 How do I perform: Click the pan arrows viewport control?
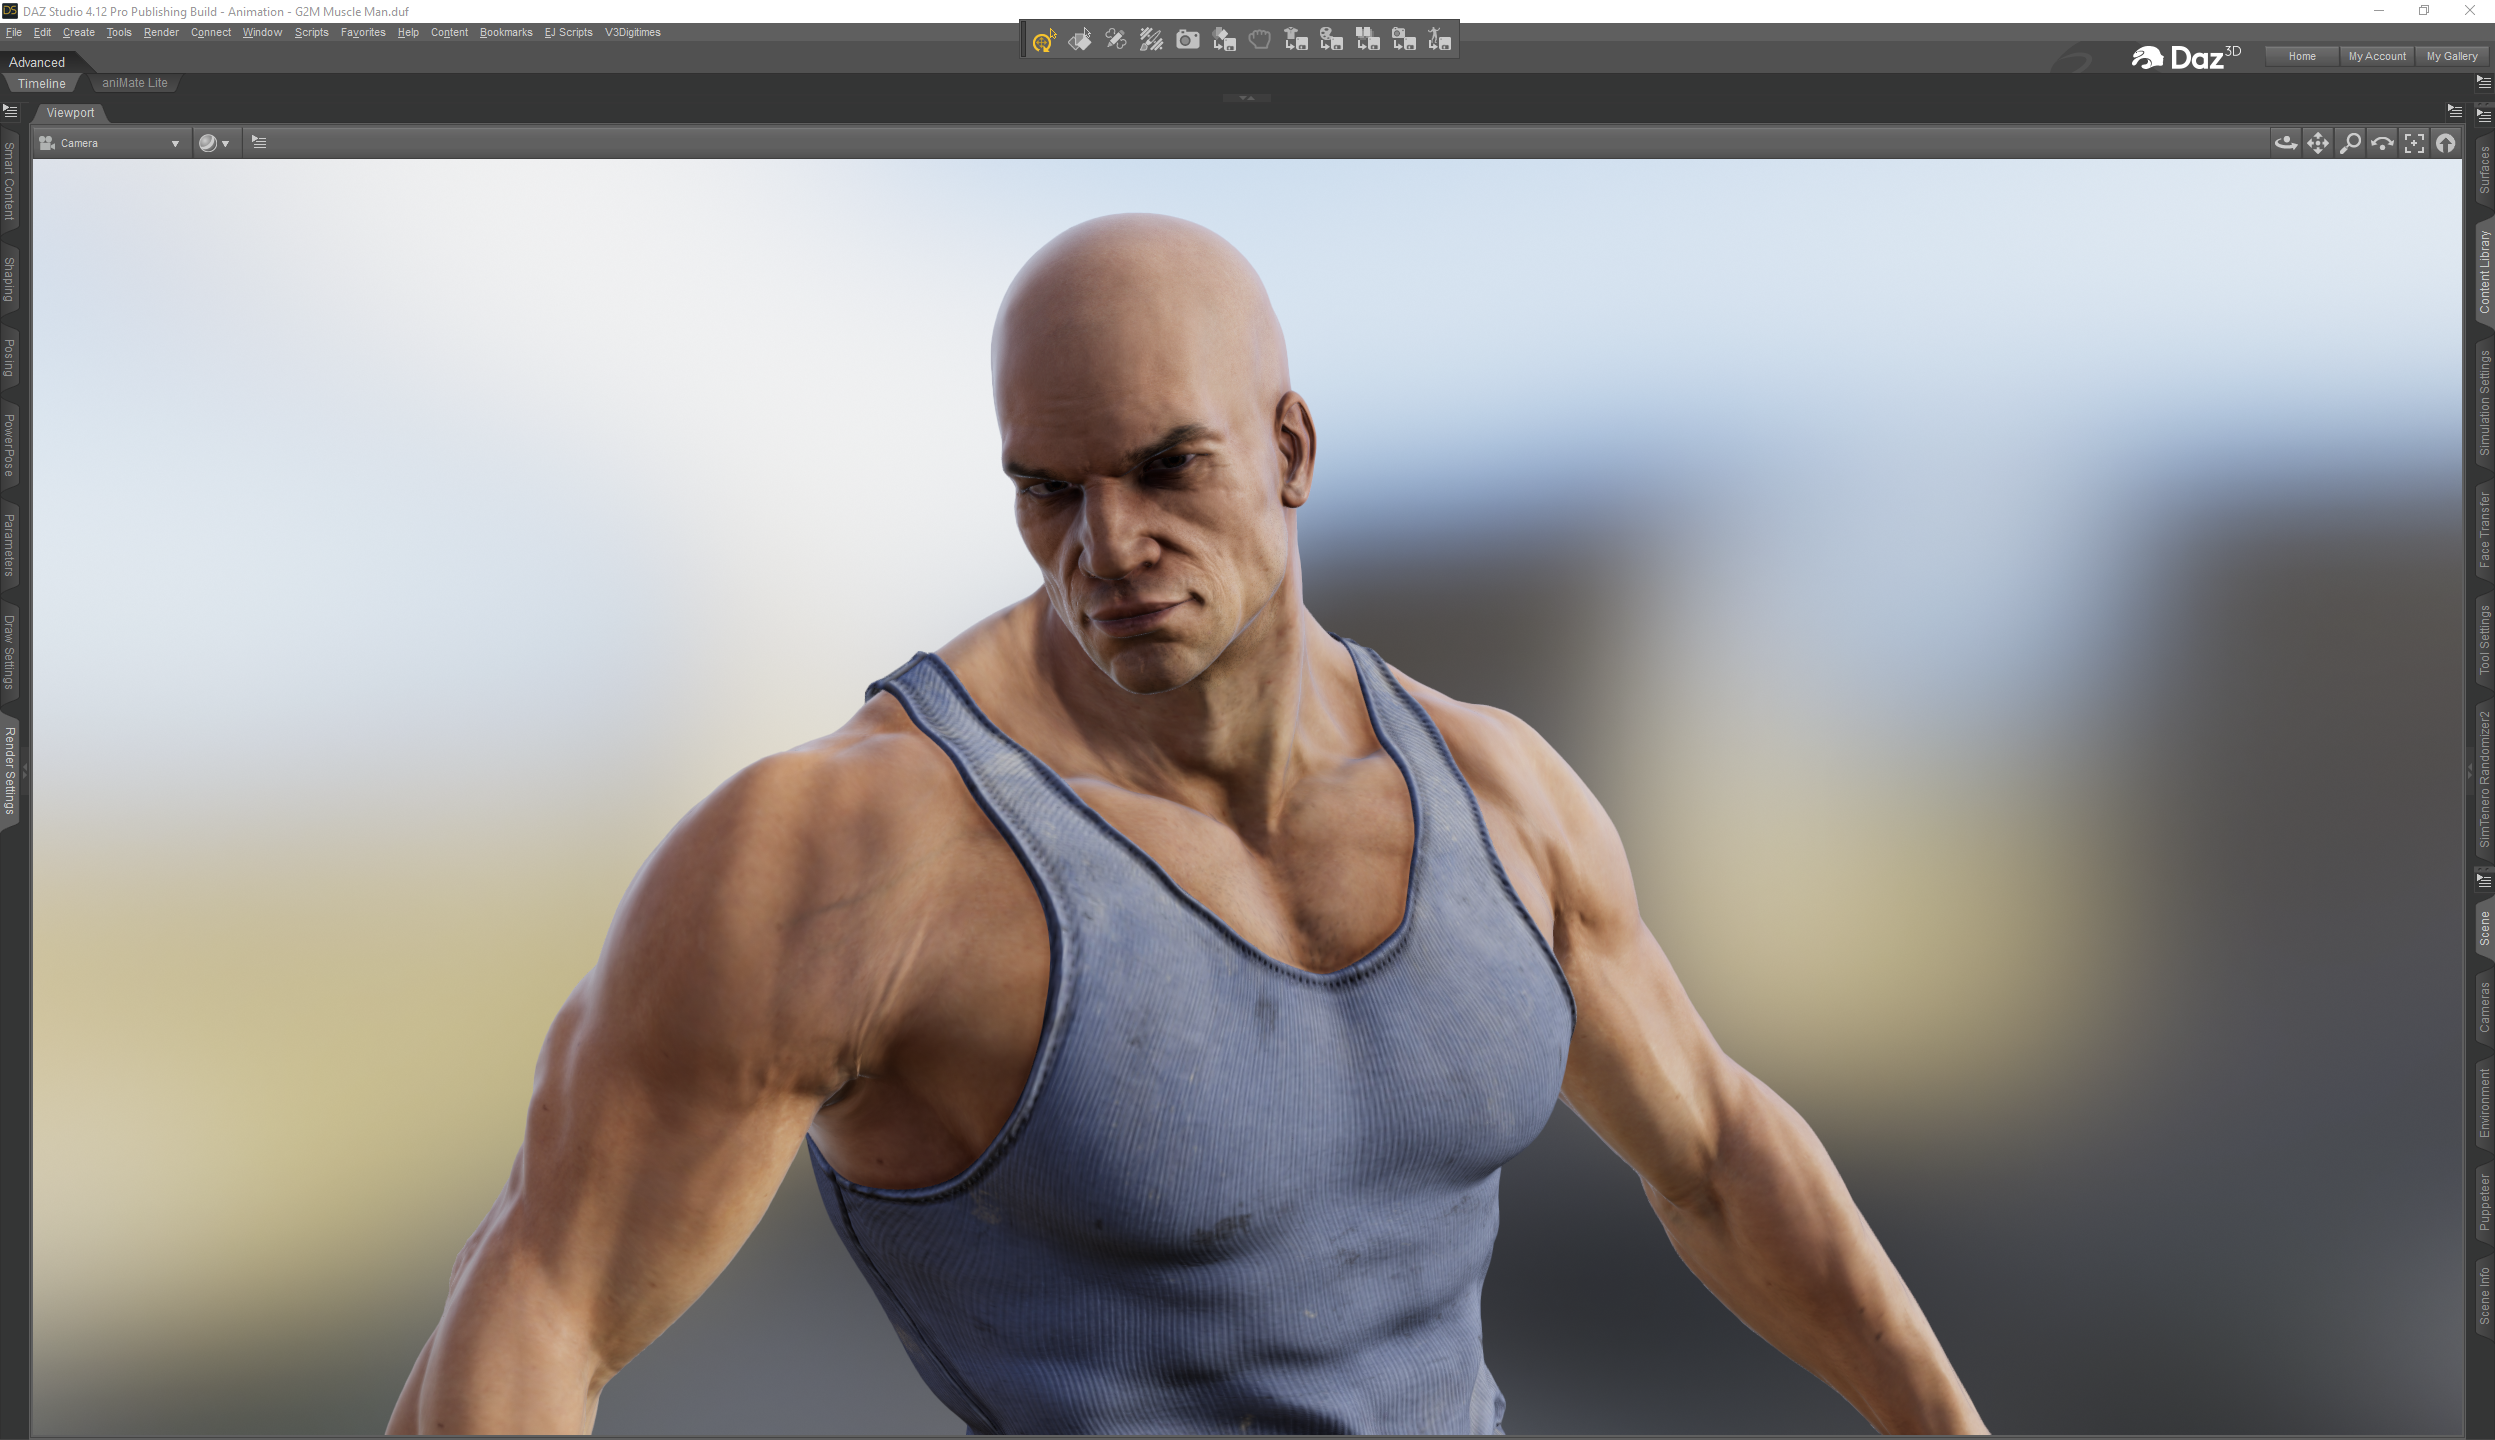[x=2318, y=143]
